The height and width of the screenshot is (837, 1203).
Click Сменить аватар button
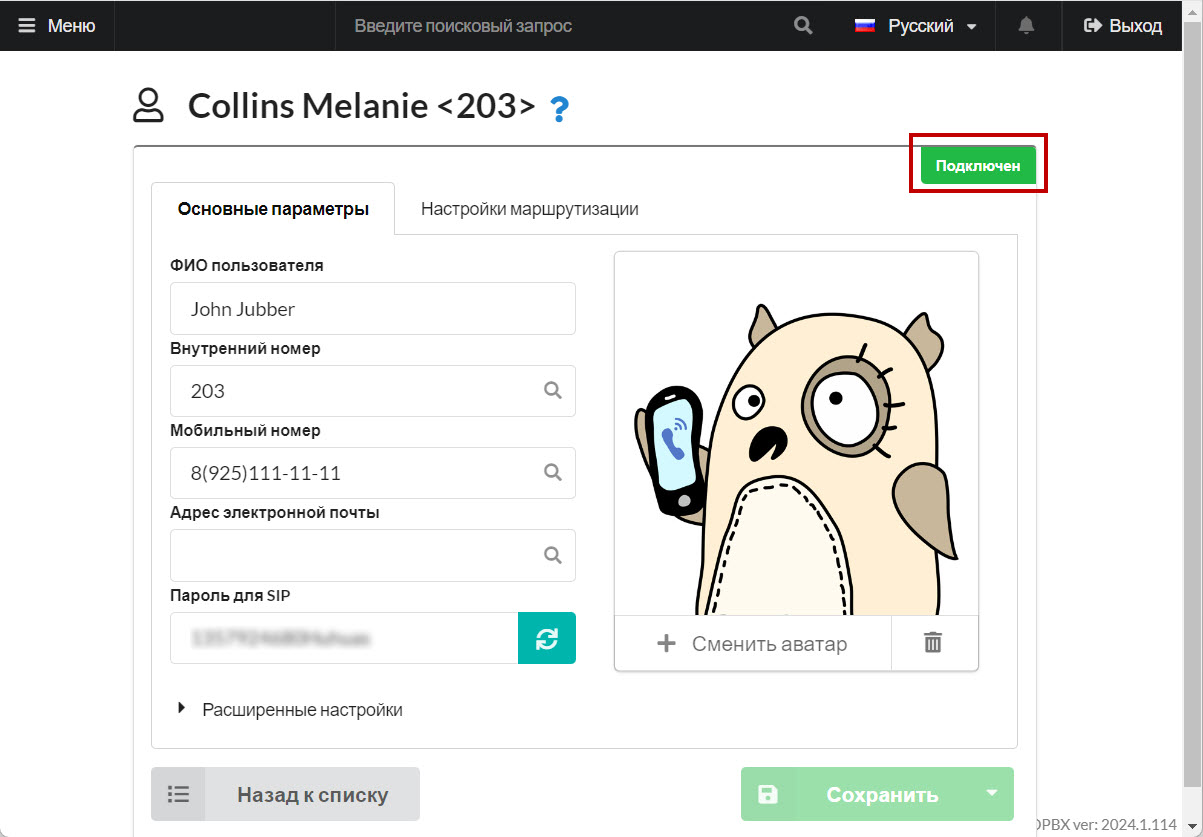point(752,643)
